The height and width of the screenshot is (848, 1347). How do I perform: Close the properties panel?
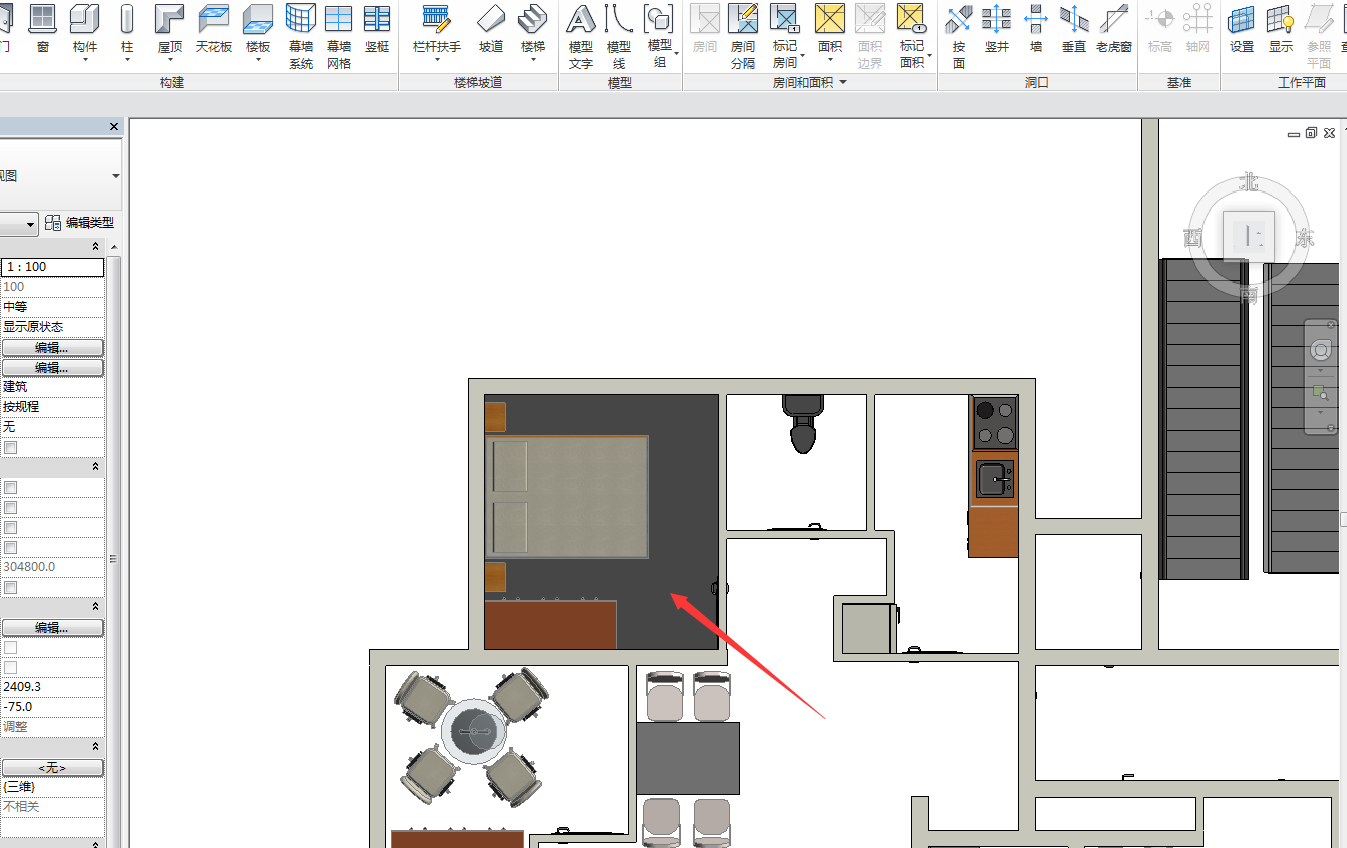click(x=113, y=127)
